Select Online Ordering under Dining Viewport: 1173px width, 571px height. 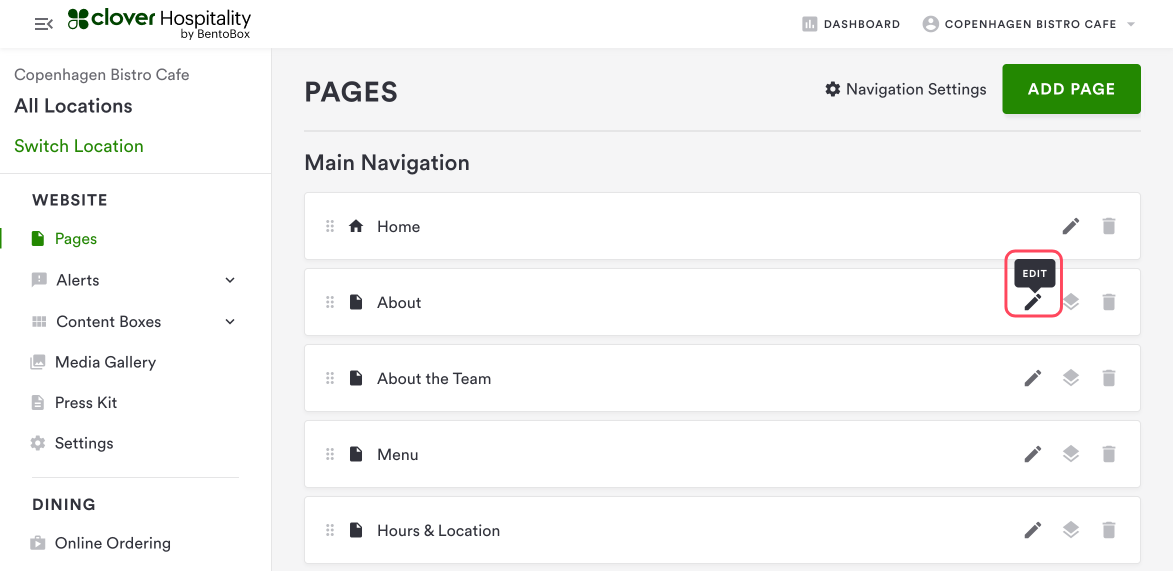point(112,543)
